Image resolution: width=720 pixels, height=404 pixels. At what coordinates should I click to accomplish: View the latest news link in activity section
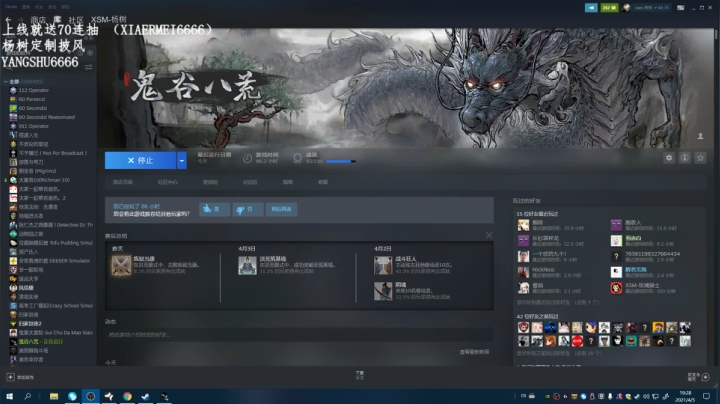(474, 352)
